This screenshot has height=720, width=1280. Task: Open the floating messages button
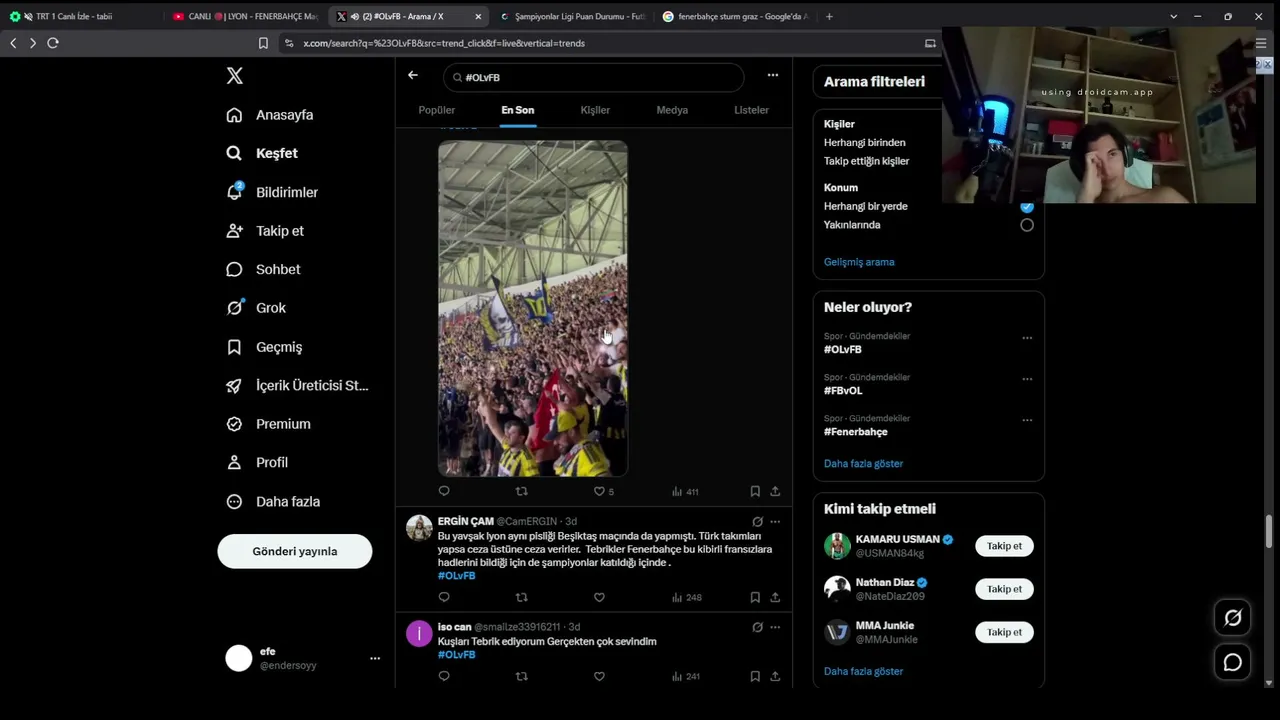pos(1233,662)
